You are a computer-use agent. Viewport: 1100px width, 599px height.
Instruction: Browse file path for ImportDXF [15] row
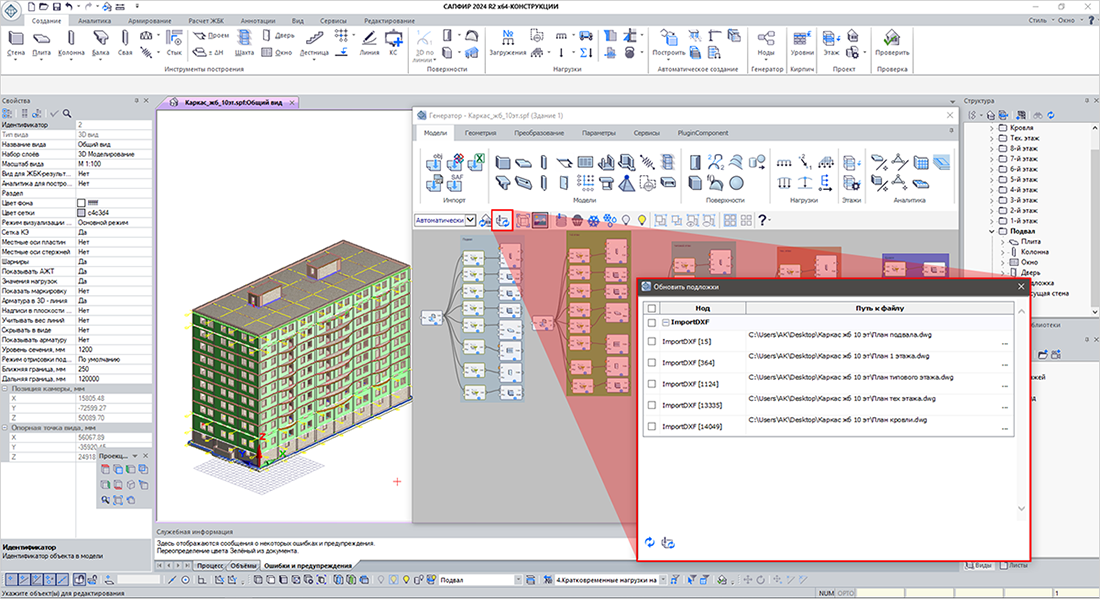click(x=1005, y=344)
